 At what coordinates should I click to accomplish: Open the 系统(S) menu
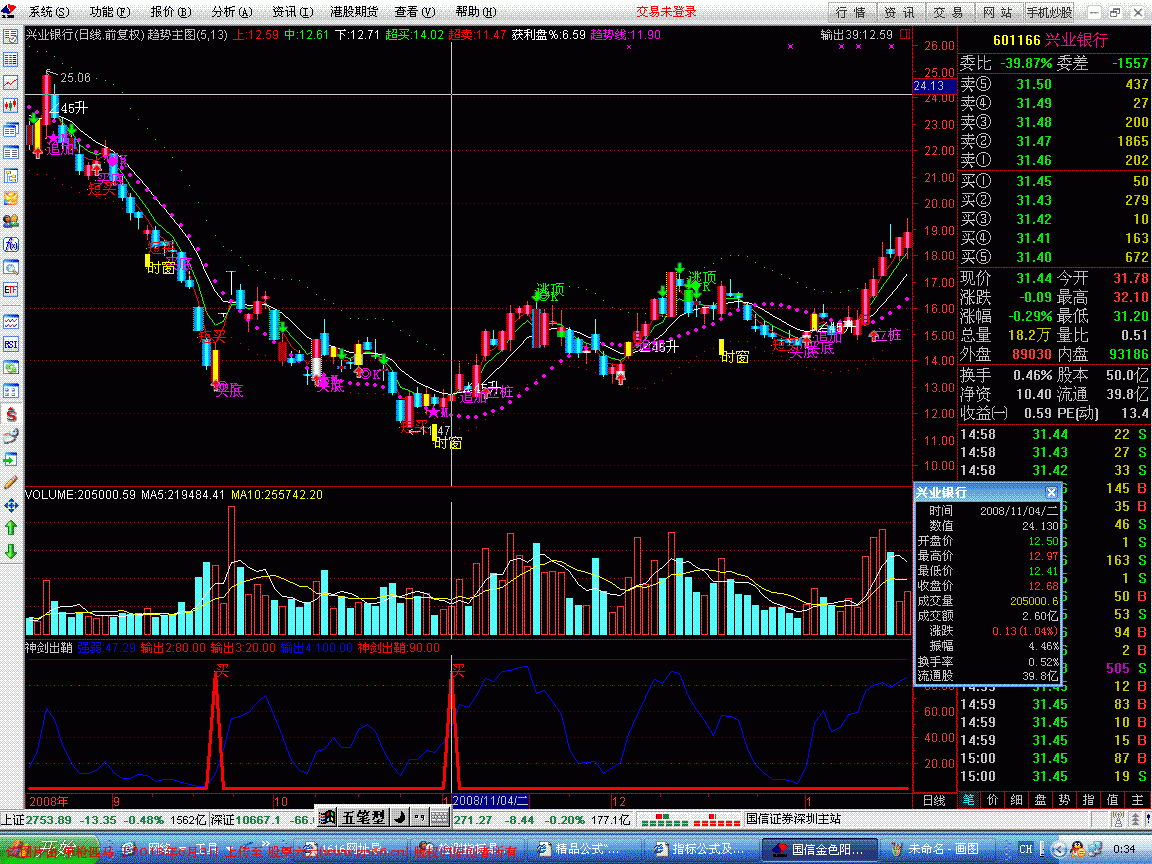(48, 12)
